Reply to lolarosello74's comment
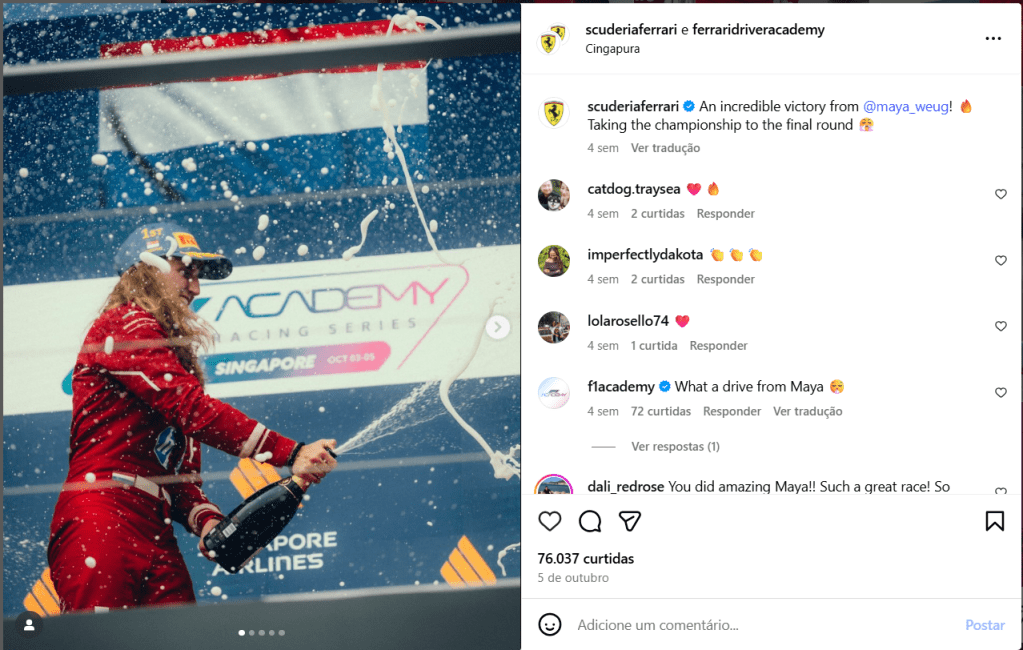The height and width of the screenshot is (650, 1023). pos(718,345)
